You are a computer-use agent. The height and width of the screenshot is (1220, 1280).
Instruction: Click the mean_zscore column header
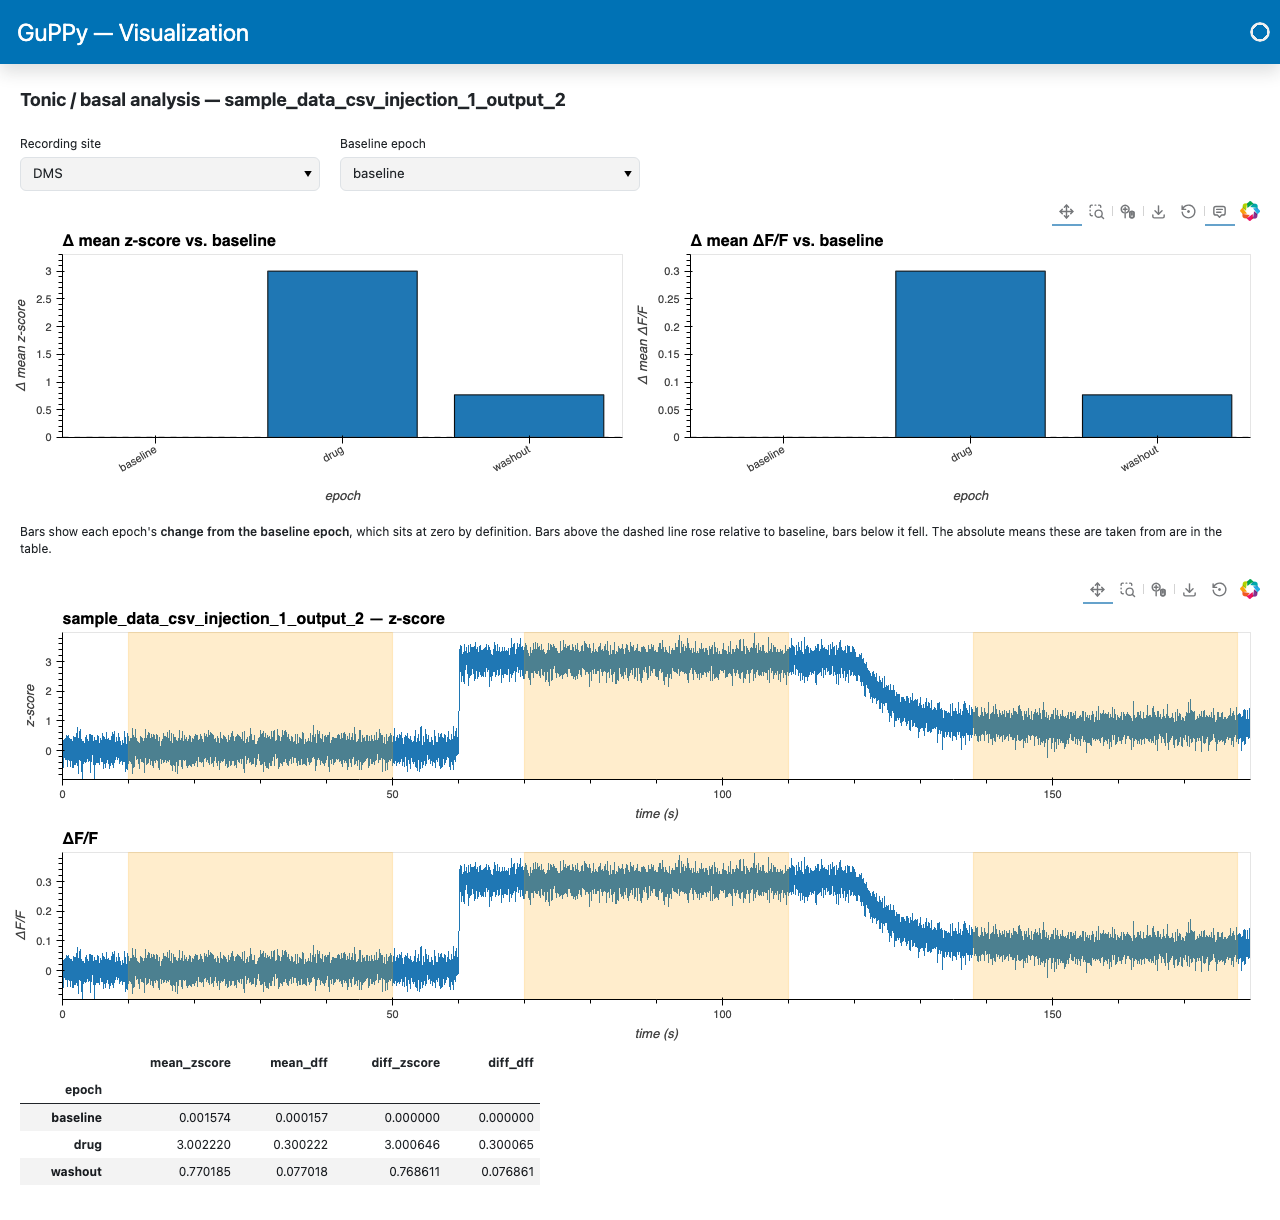[x=190, y=1063]
